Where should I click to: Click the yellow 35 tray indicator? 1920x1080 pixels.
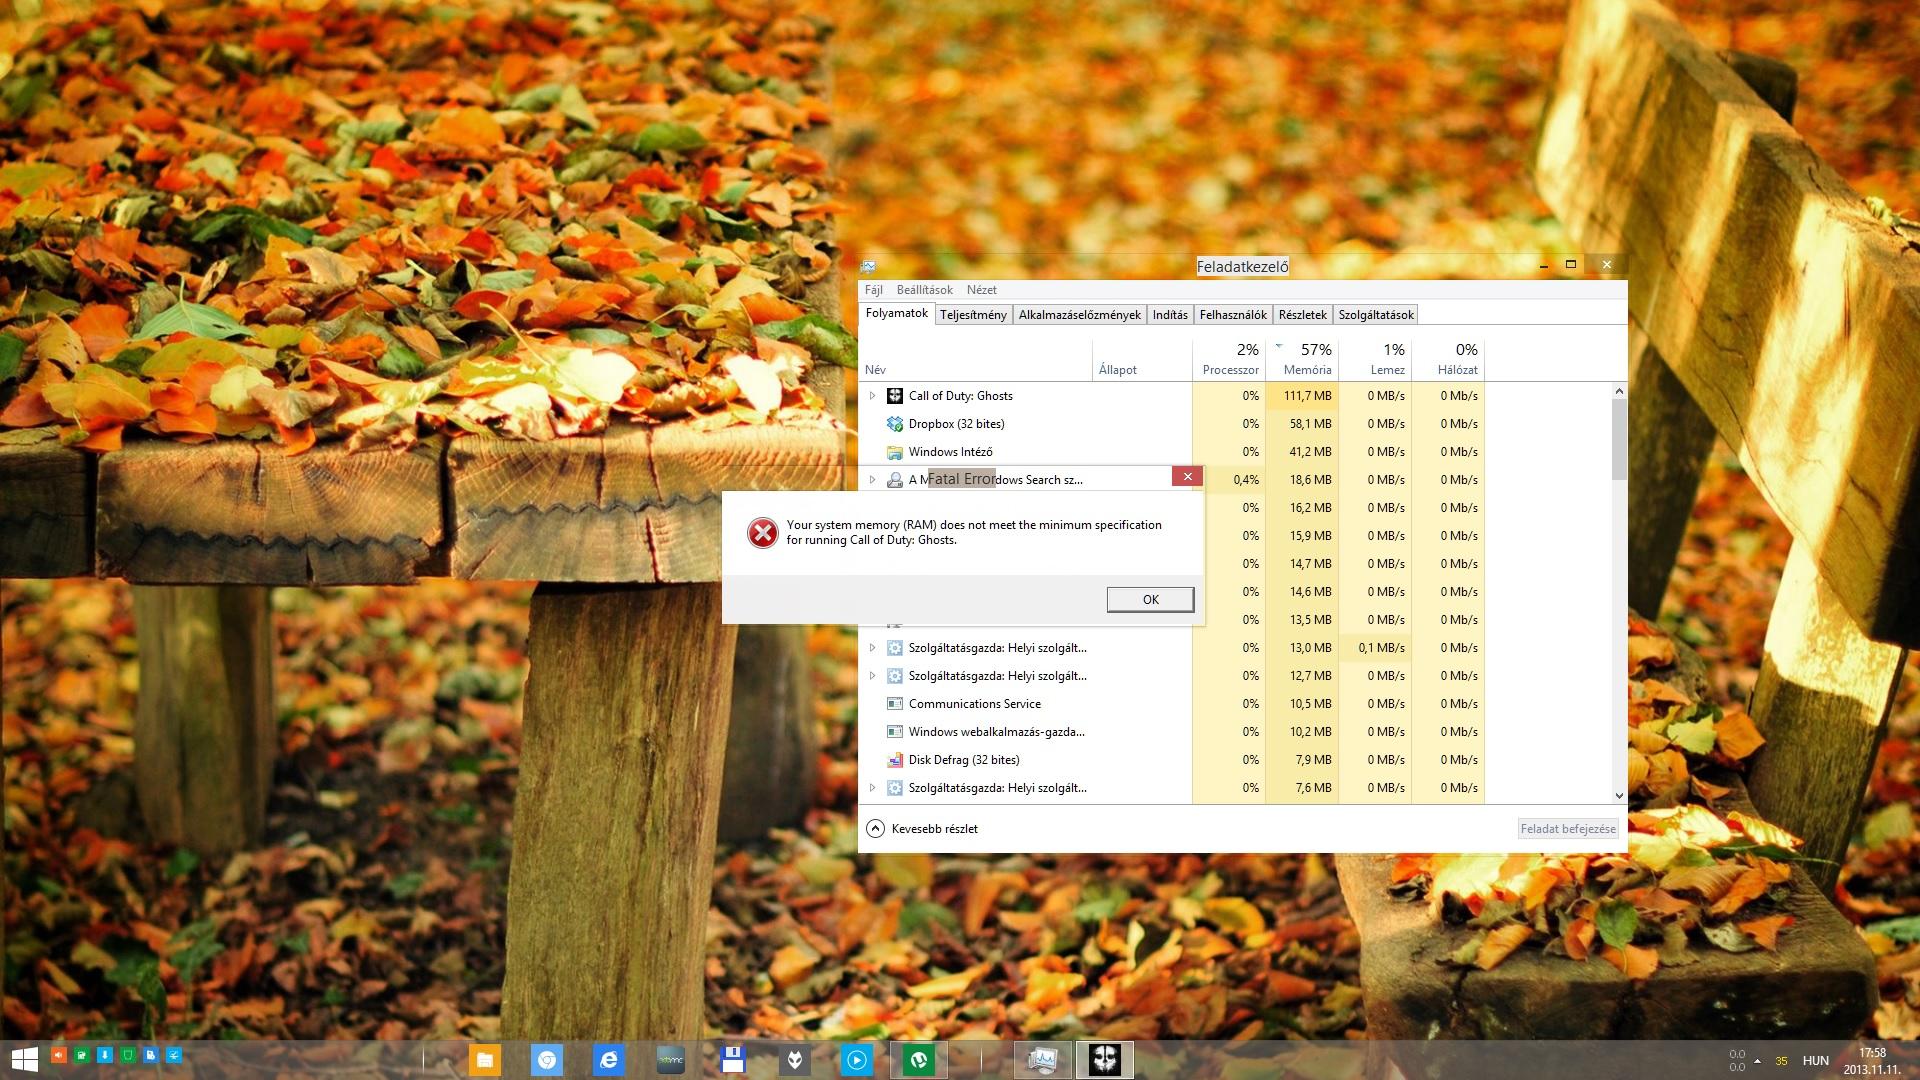1781,1061
